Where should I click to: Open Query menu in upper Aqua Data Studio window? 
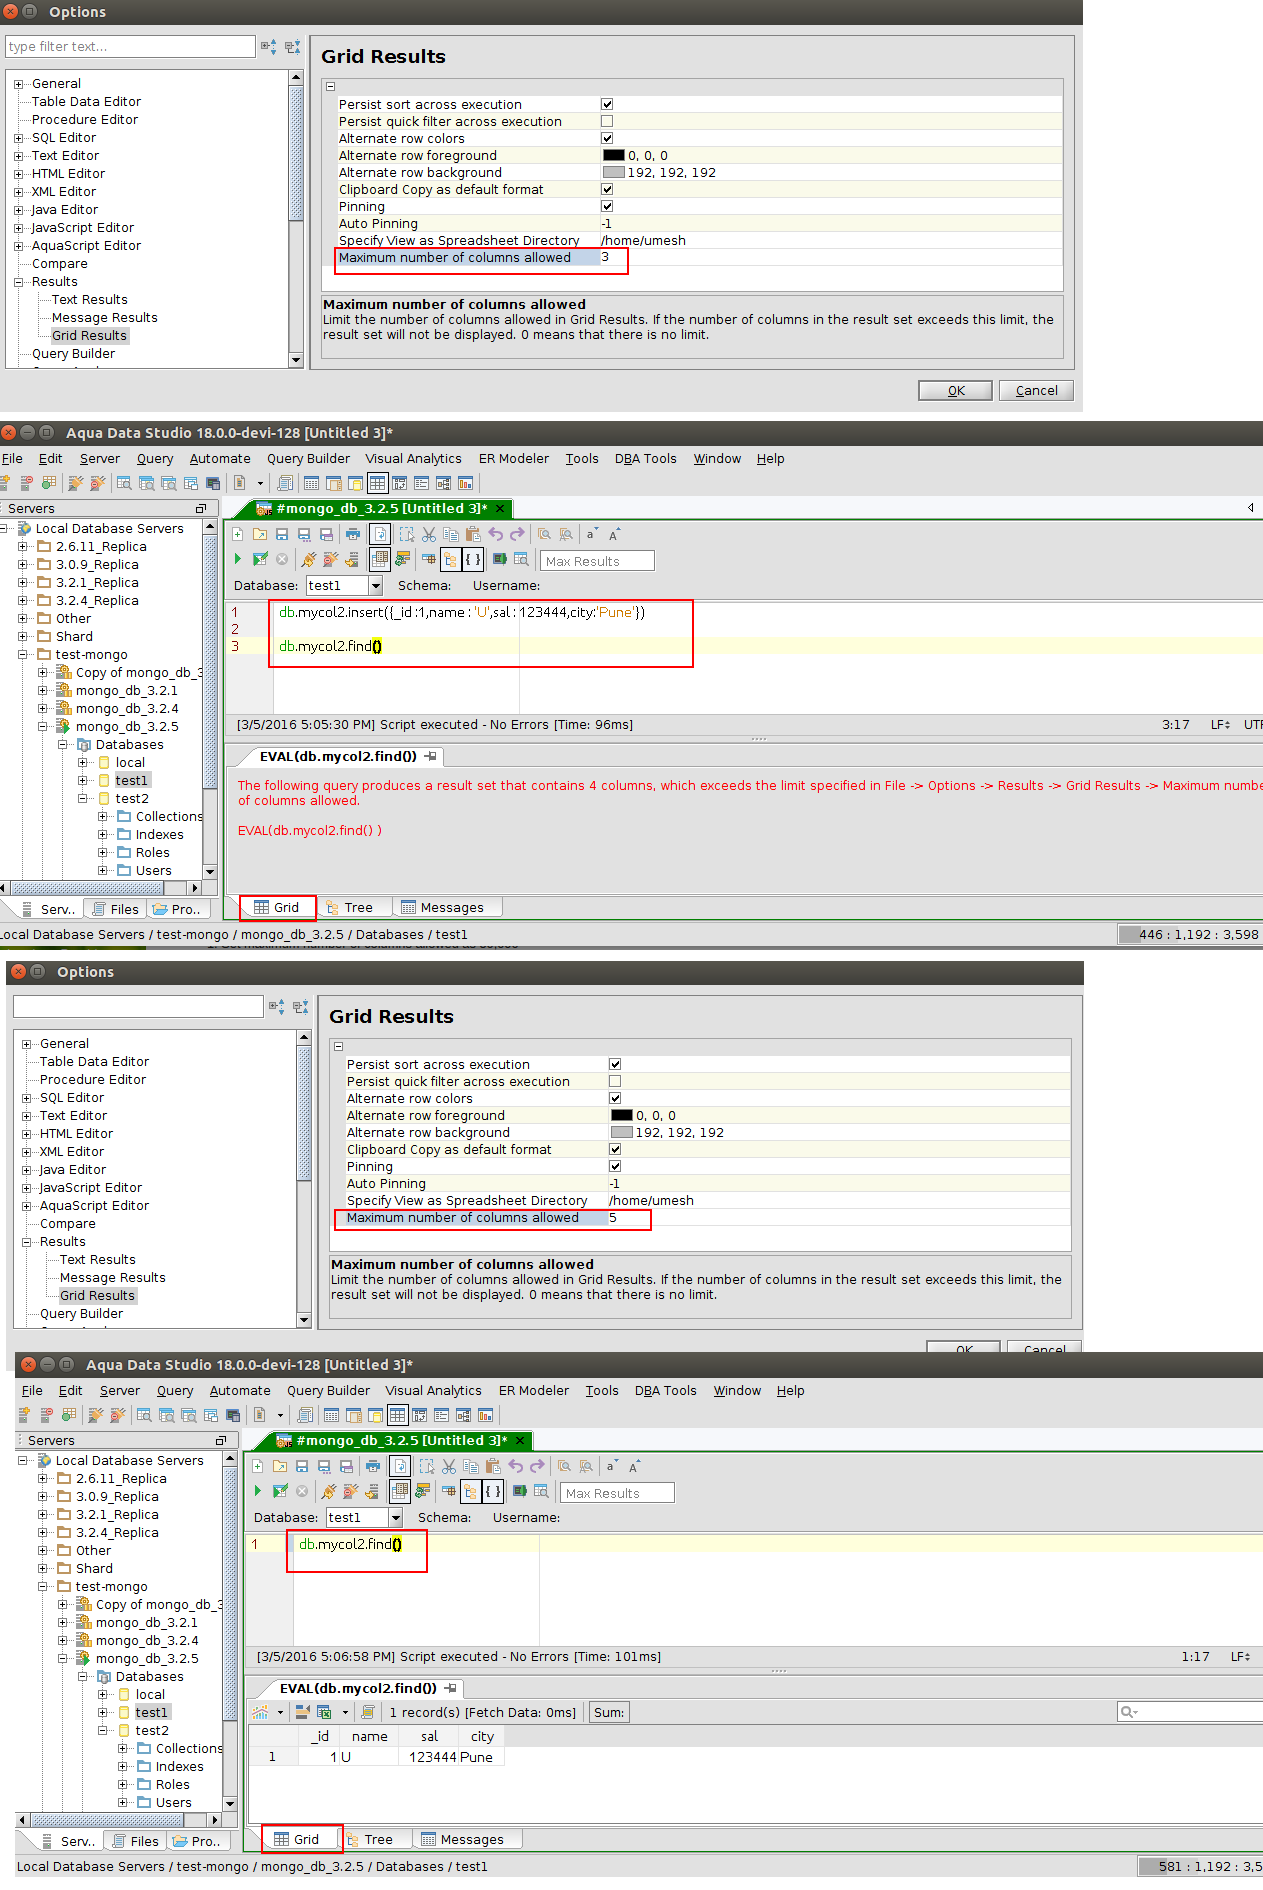click(155, 459)
